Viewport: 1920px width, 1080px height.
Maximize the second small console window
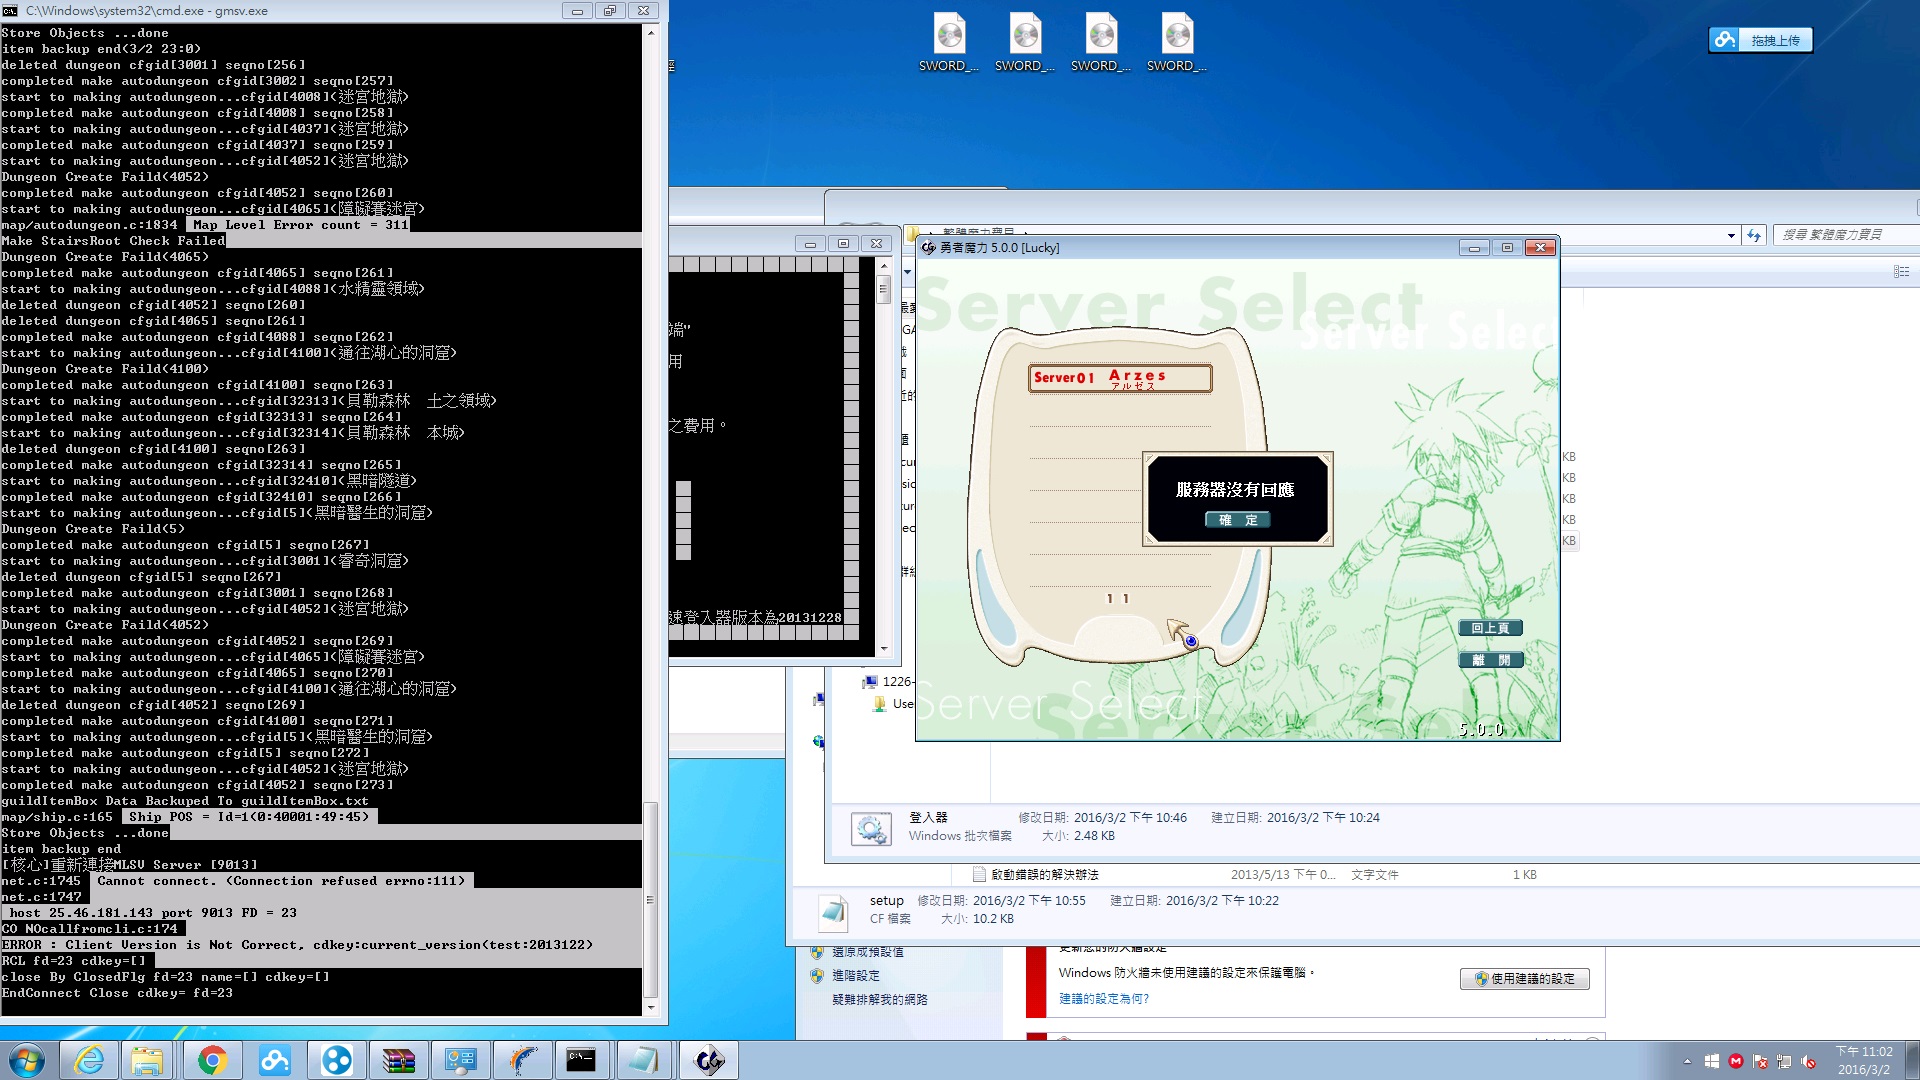coord(843,244)
